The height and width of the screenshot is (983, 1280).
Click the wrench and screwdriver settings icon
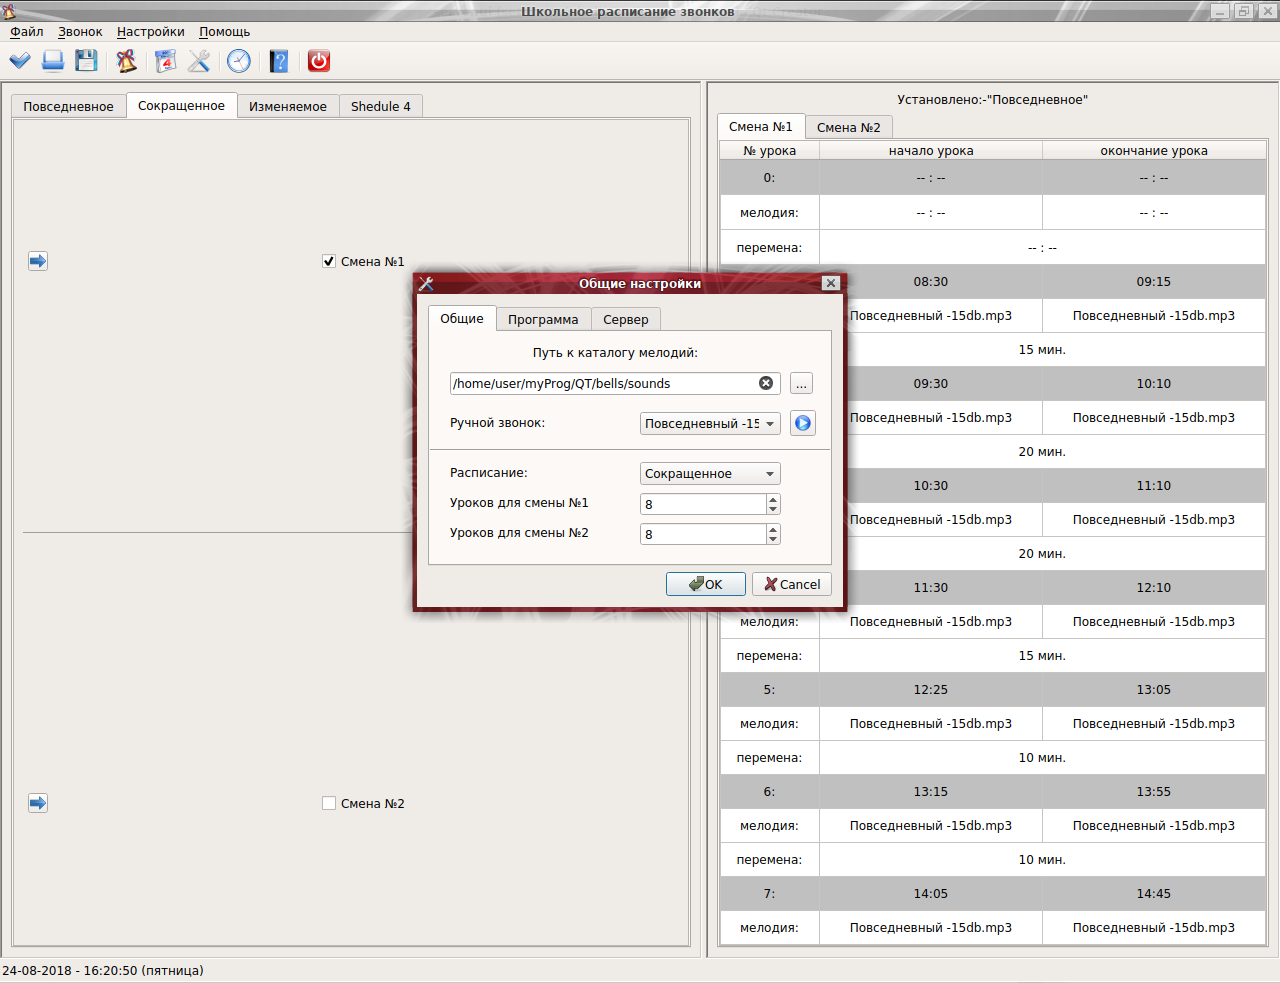coord(199,61)
